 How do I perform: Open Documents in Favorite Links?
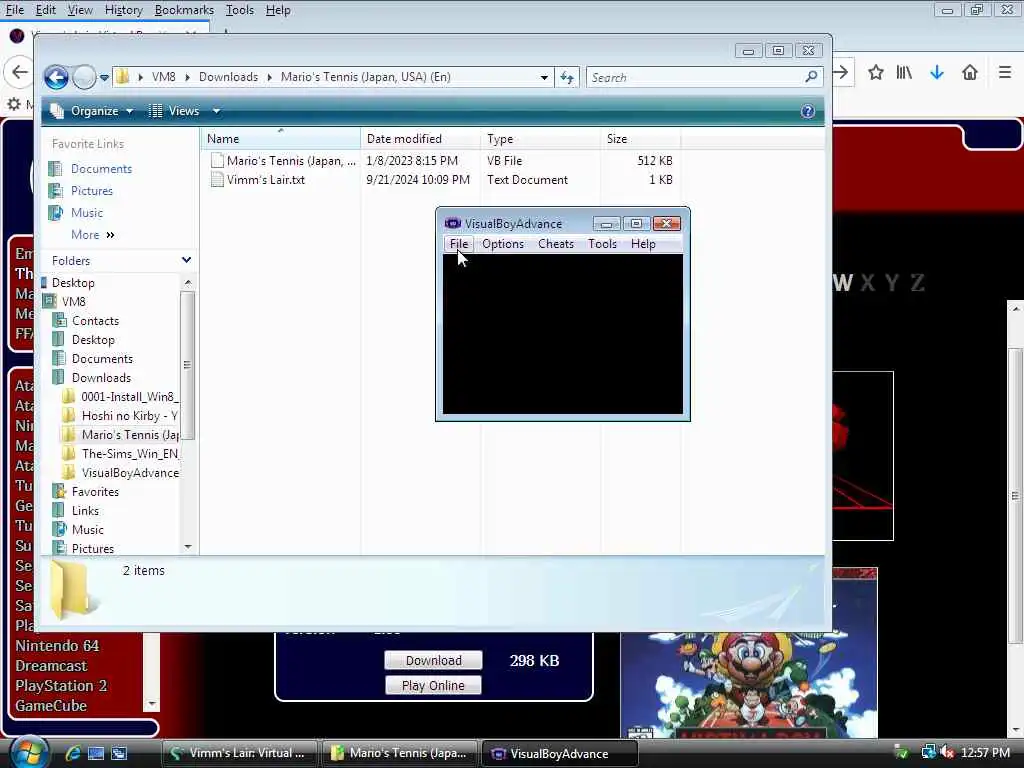click(x=101, y=168)
